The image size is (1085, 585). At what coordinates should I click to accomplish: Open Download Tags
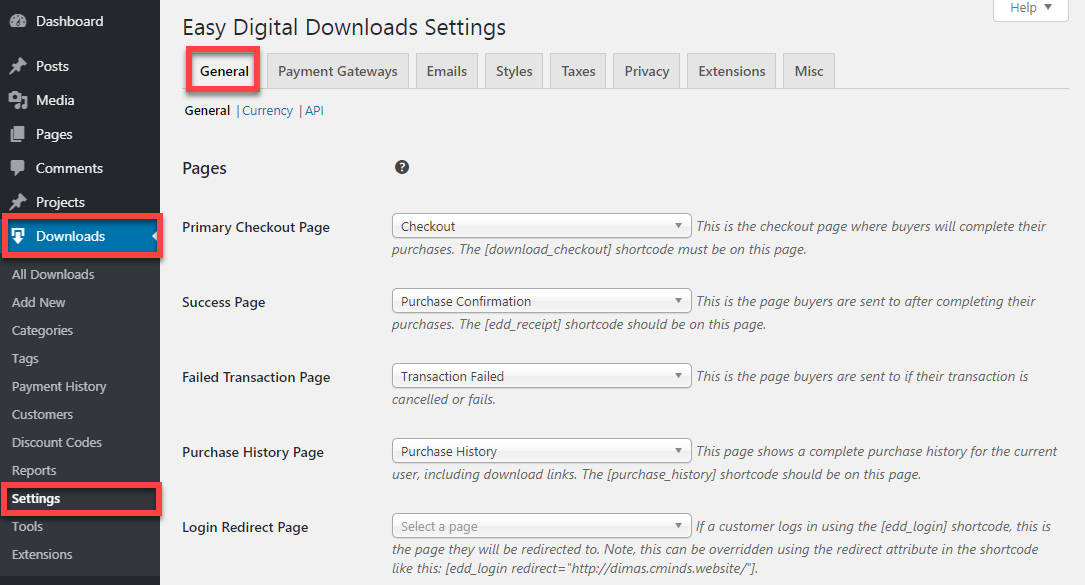click(25, 359)
